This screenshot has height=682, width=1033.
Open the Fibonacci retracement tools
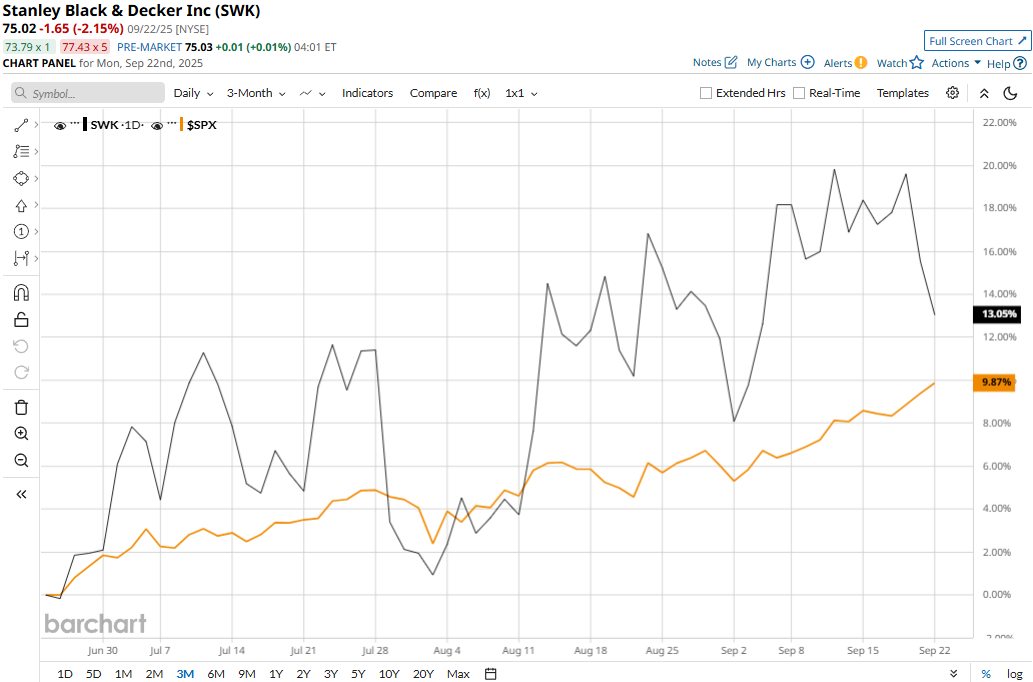click(x=21, y=152)
